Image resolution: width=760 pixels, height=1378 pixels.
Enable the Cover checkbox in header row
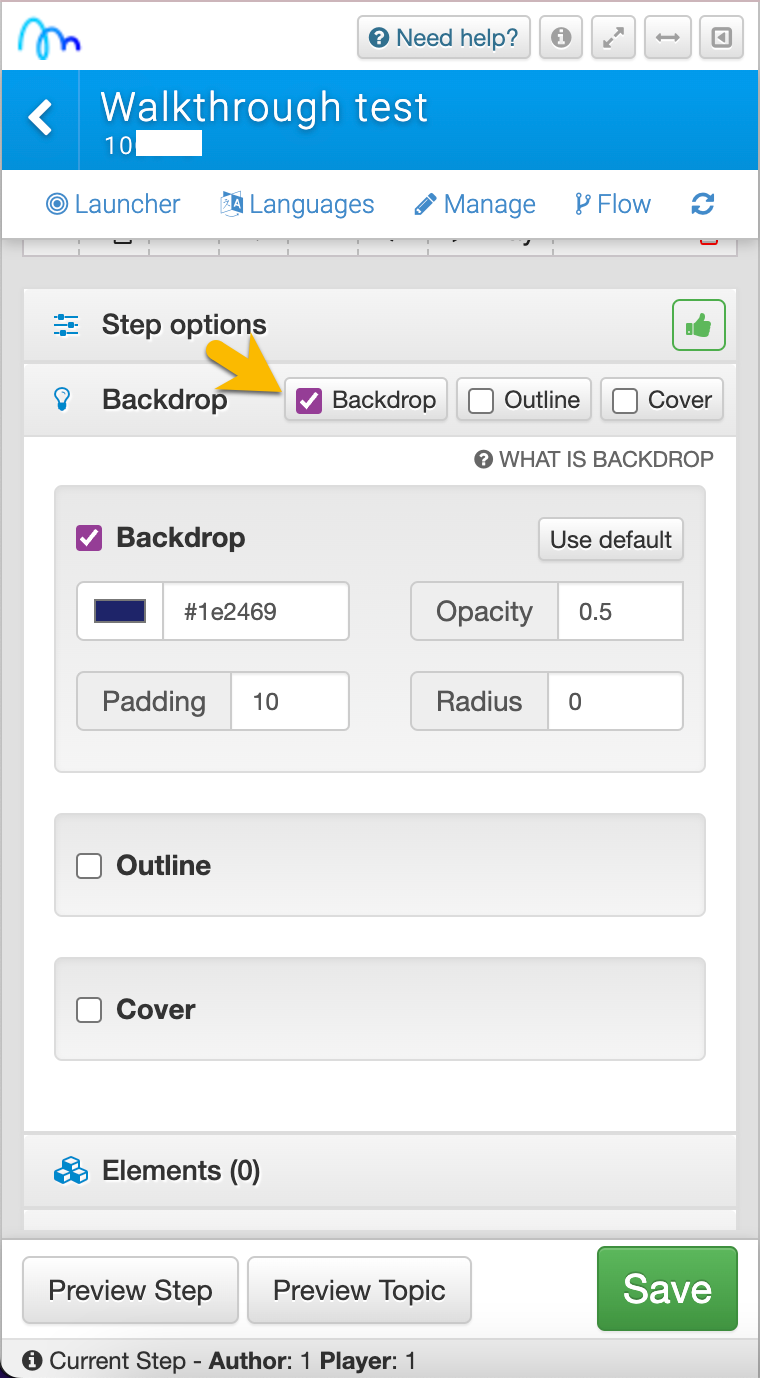coord(626,401)
